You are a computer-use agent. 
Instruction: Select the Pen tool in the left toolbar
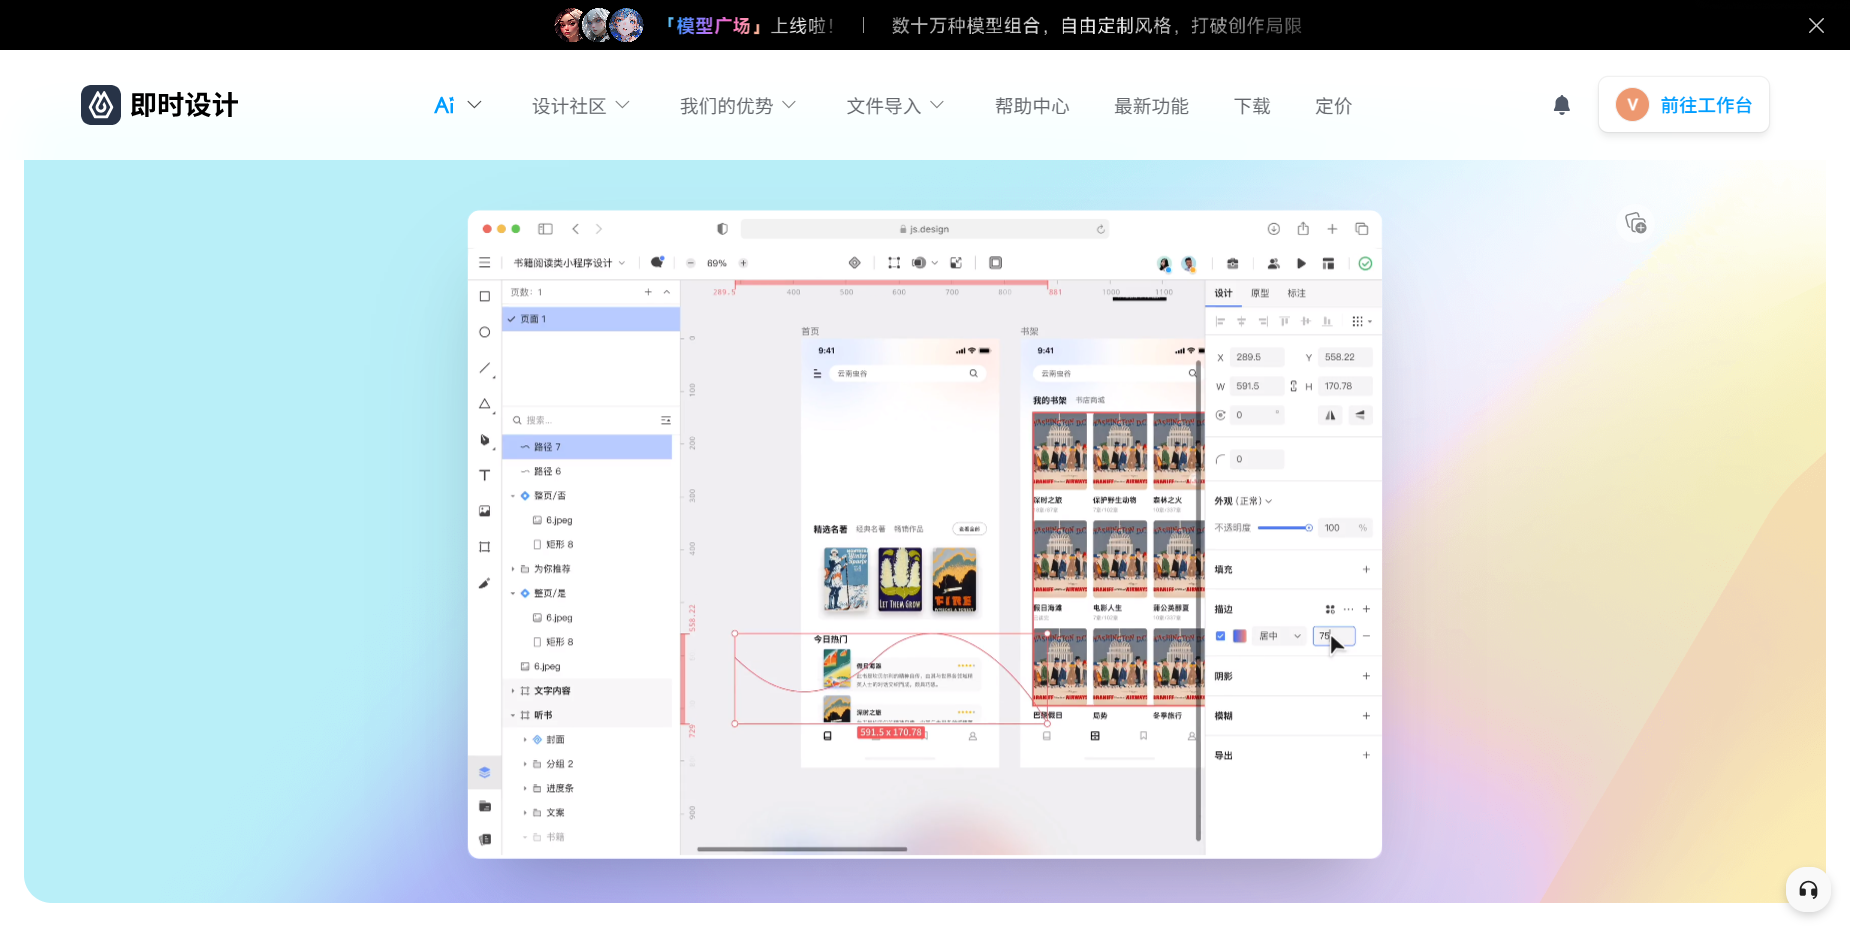485,440
